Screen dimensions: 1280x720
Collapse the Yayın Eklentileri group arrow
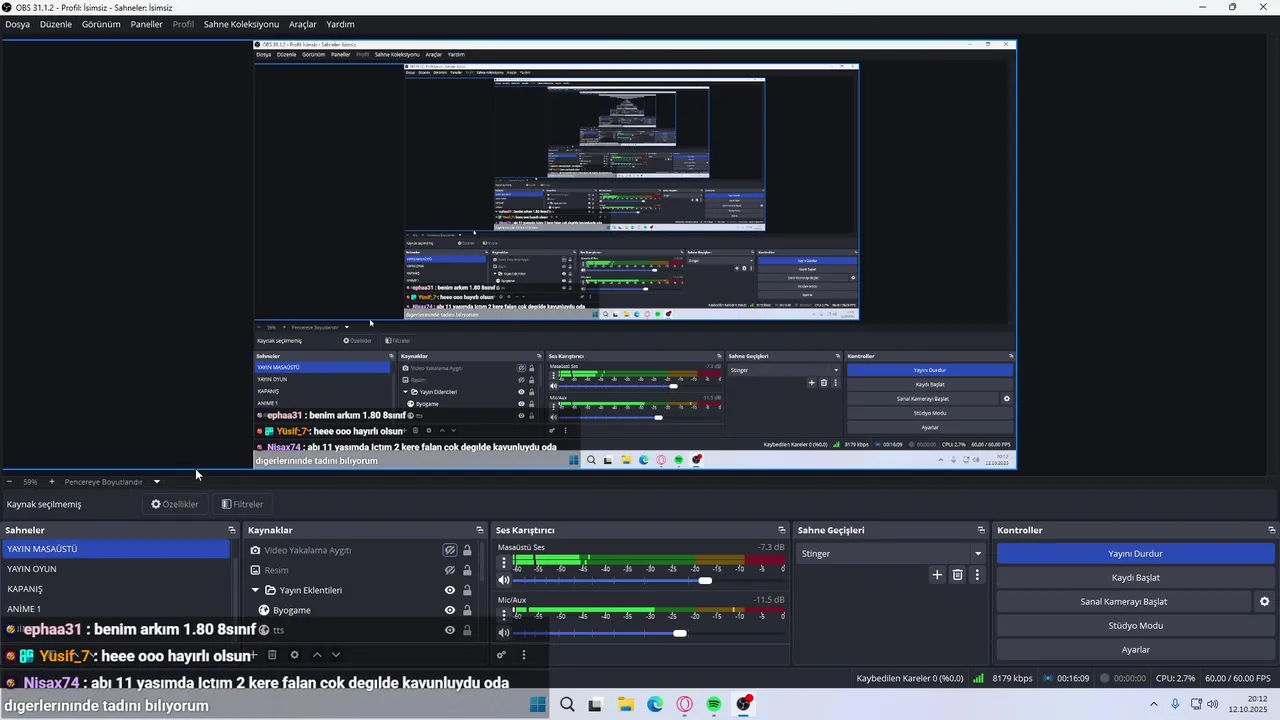[x=256, y=590]
